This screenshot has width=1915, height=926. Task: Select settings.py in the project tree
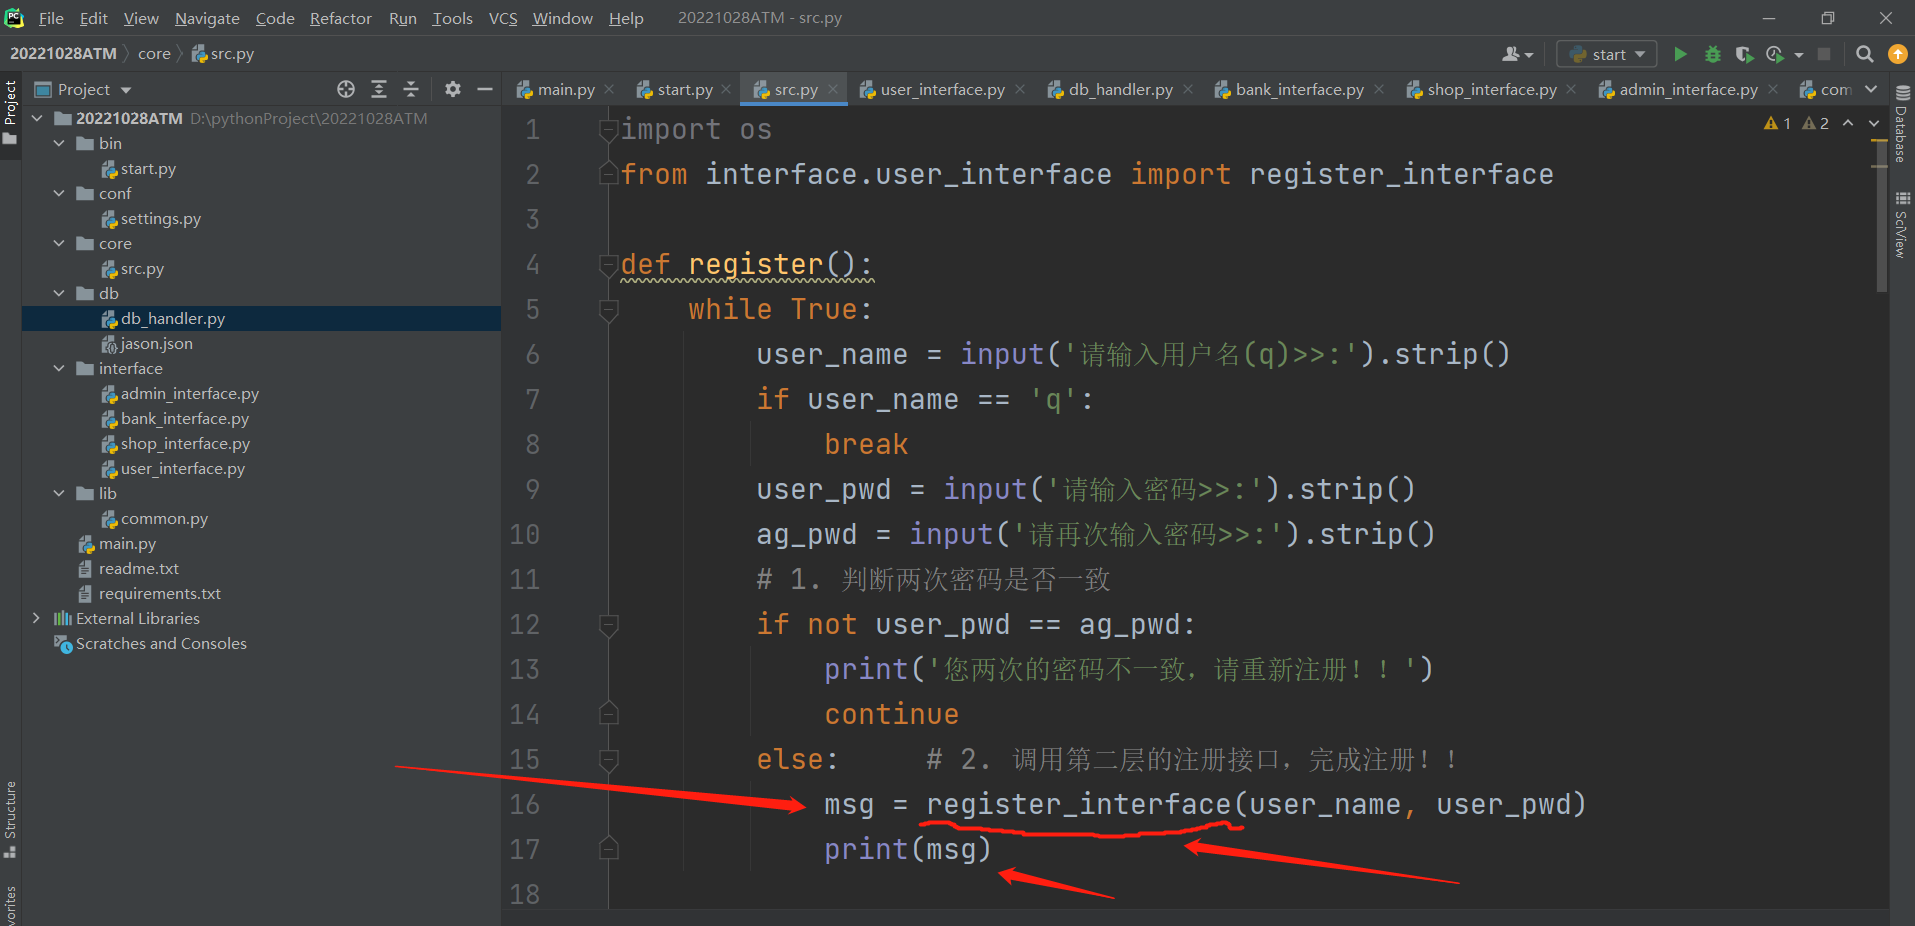pyautogui.click(x=160, y=218)
